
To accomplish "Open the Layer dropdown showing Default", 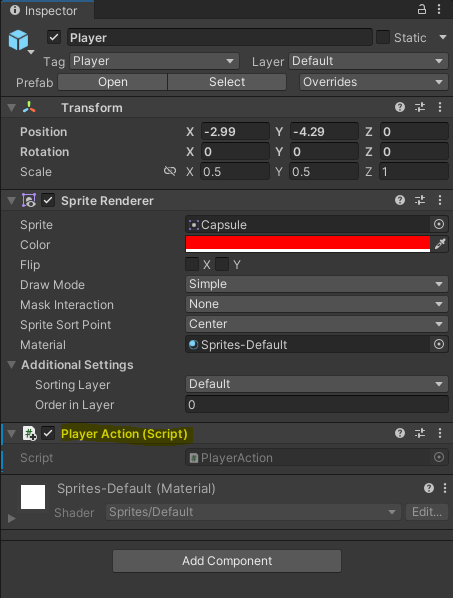I will point(368,61).
